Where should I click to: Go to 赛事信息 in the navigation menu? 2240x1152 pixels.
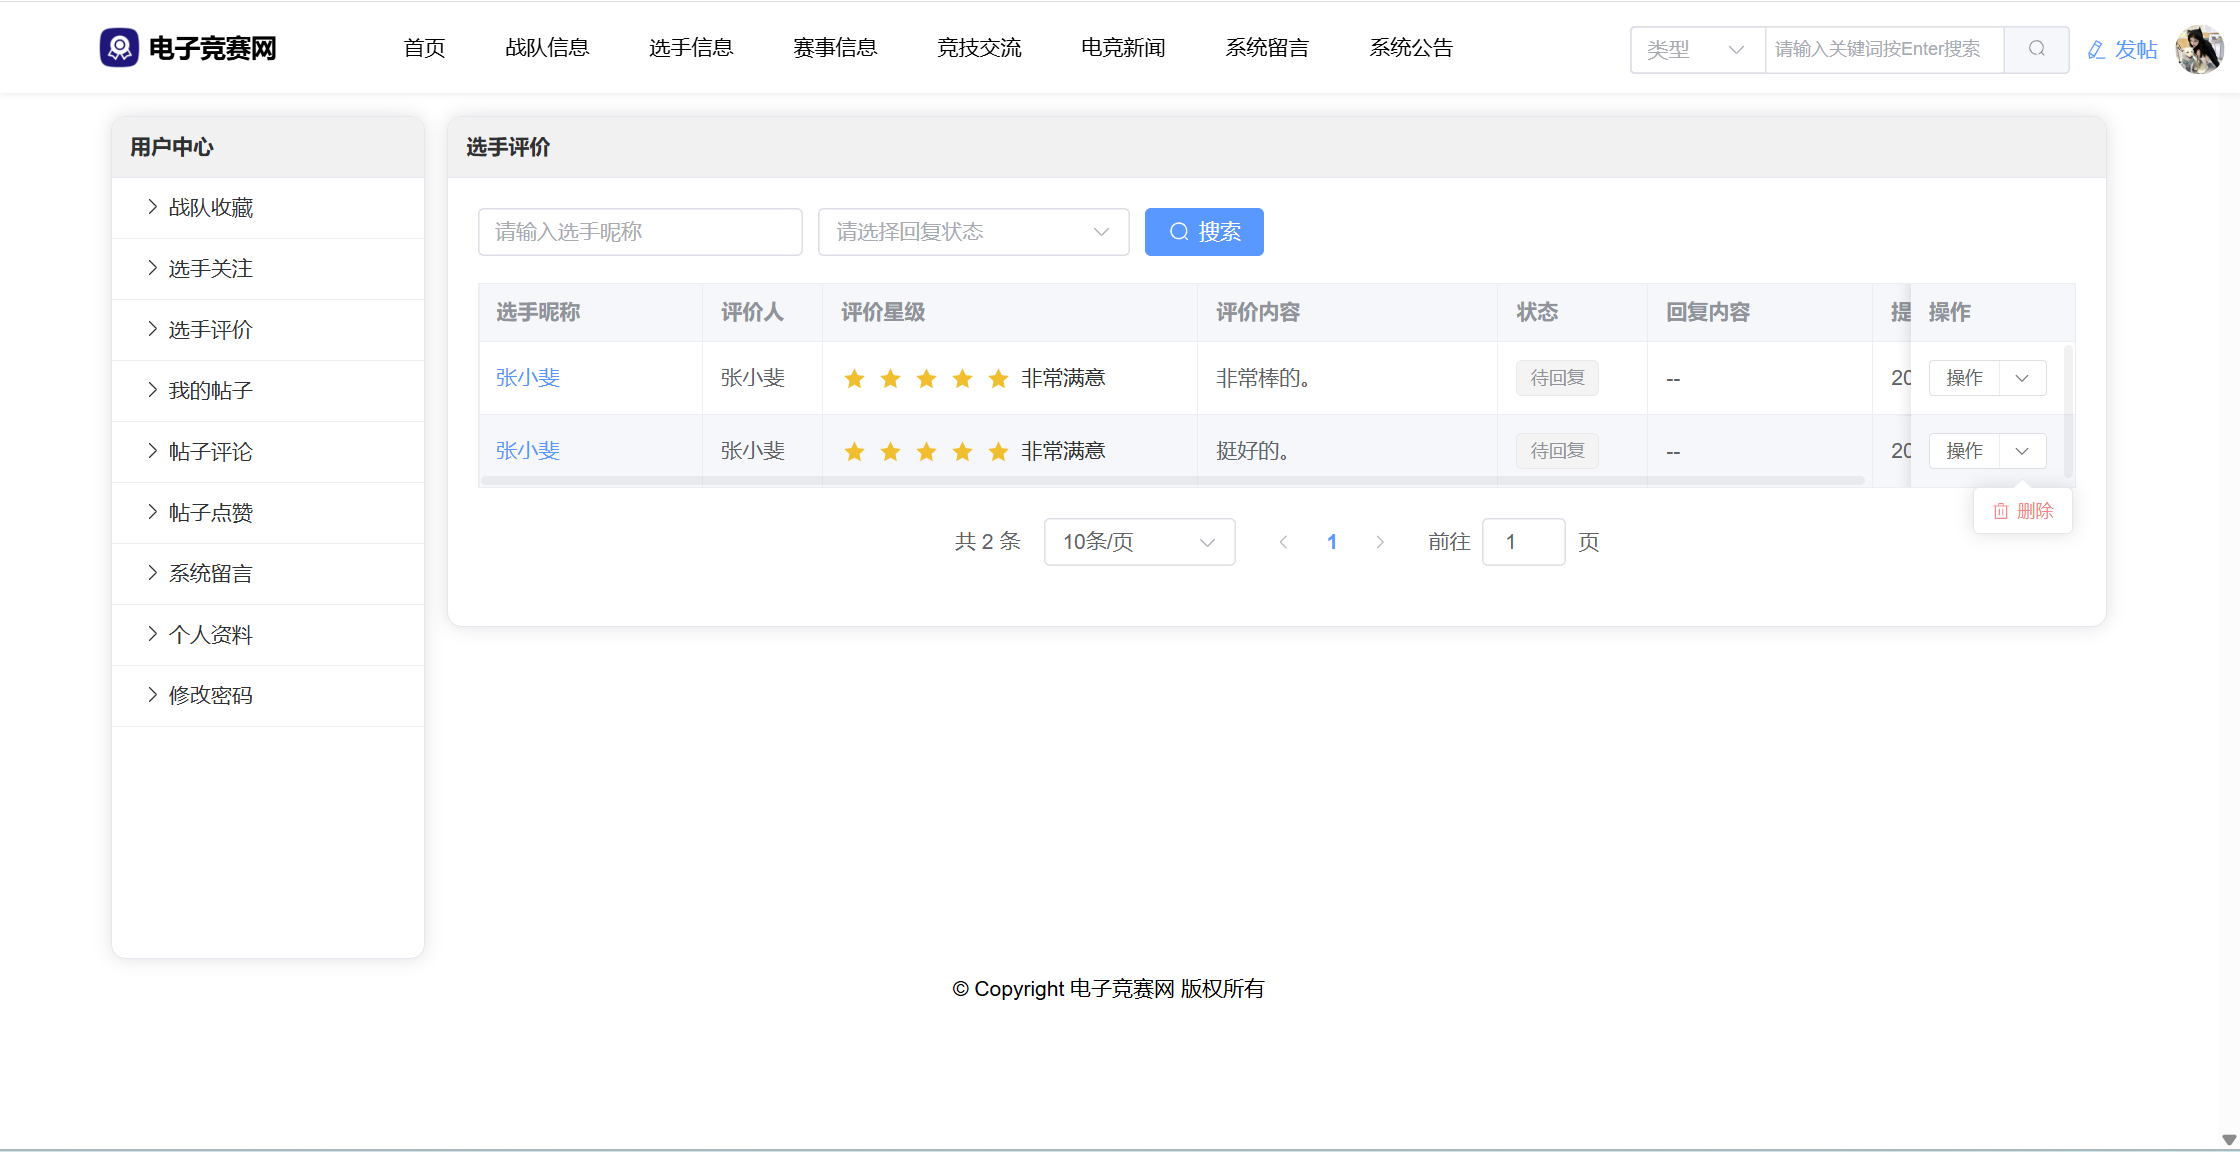[834, 48]
